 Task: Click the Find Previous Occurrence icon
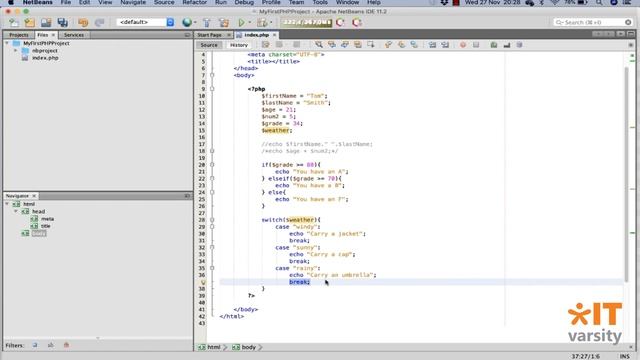pyautogui.click(x=331, y=45)
